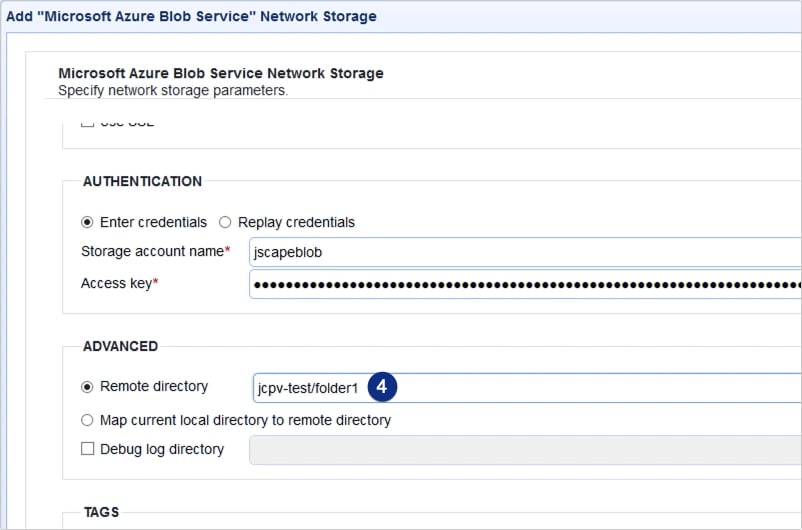Click the AUTHENTICATION section heading
Image resolution: width=802 pixels, height=530 pixels.
pos(142,182)
